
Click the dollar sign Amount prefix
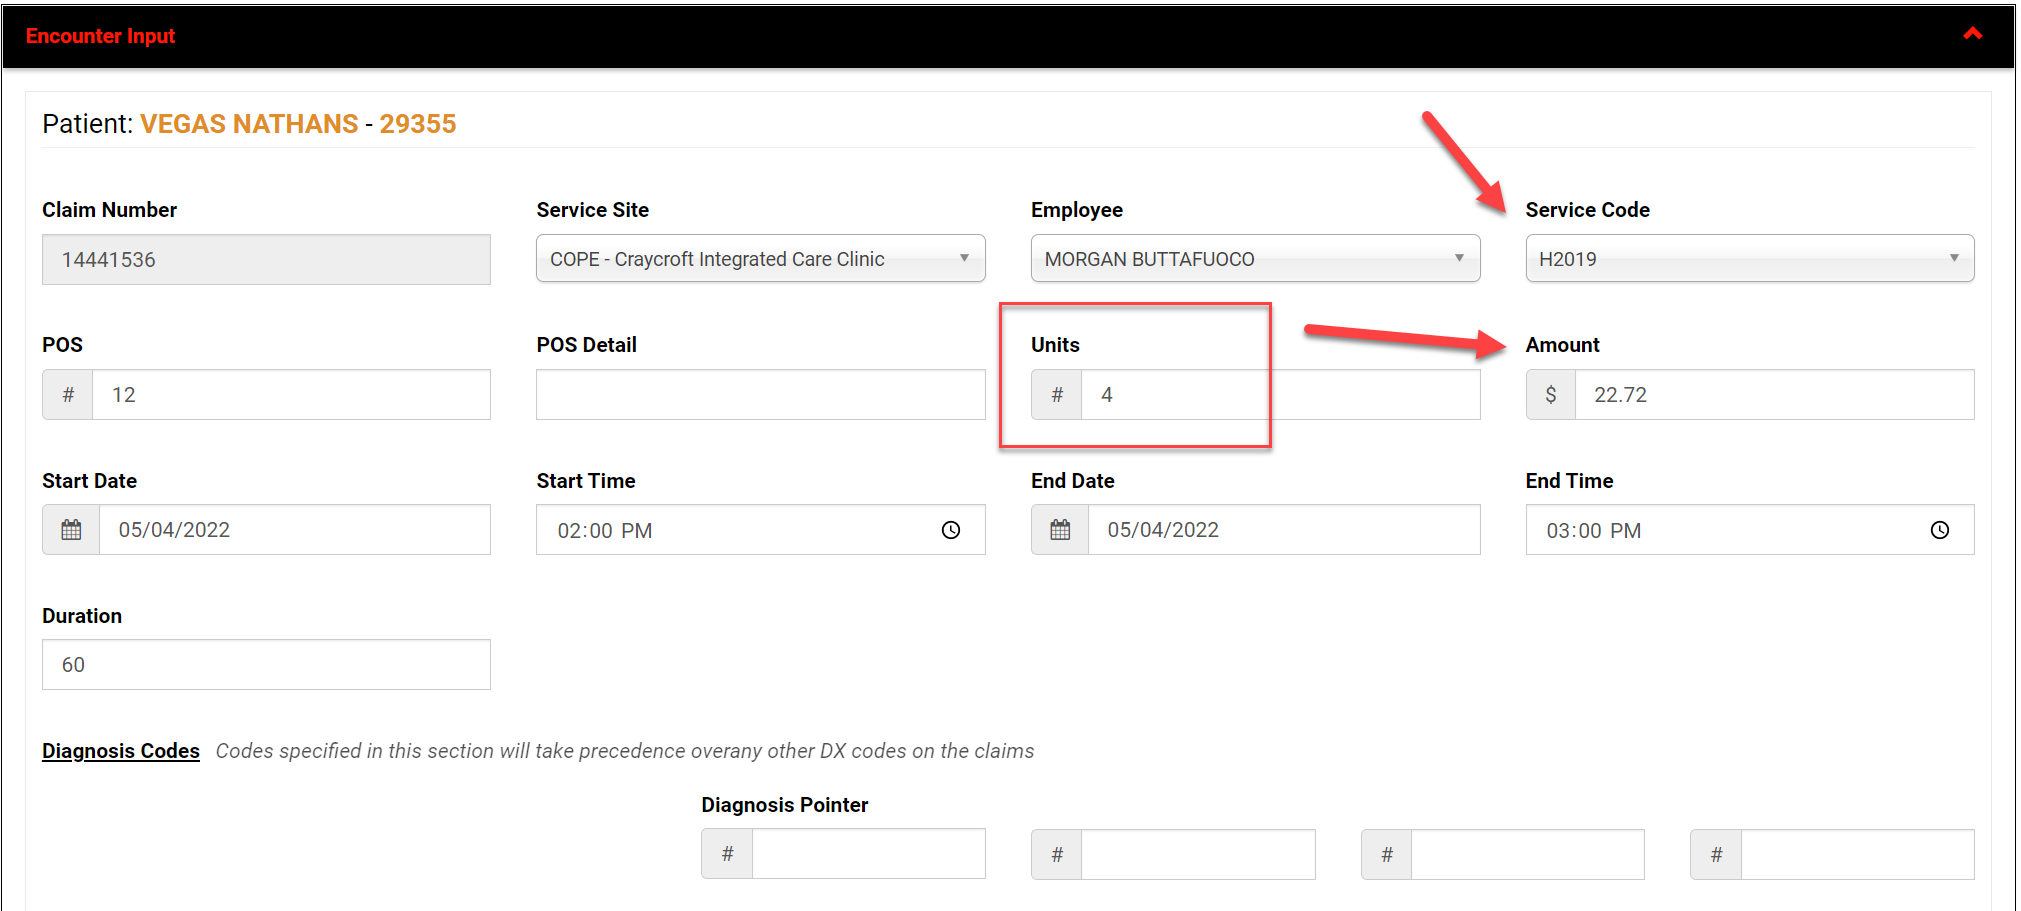1551,395
